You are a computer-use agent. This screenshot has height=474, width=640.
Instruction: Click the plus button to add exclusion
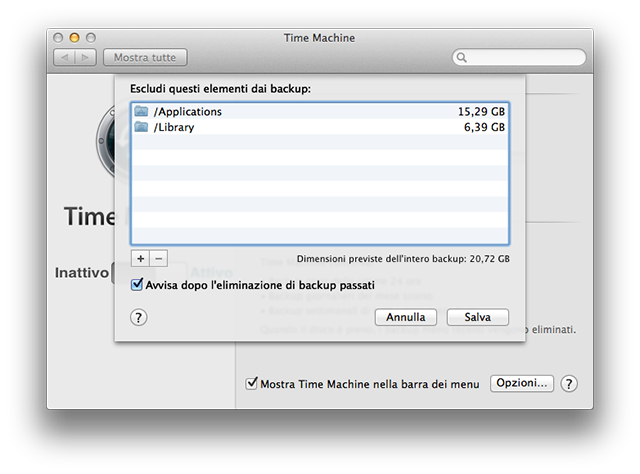pyautogui.click(x=141, y=258)
